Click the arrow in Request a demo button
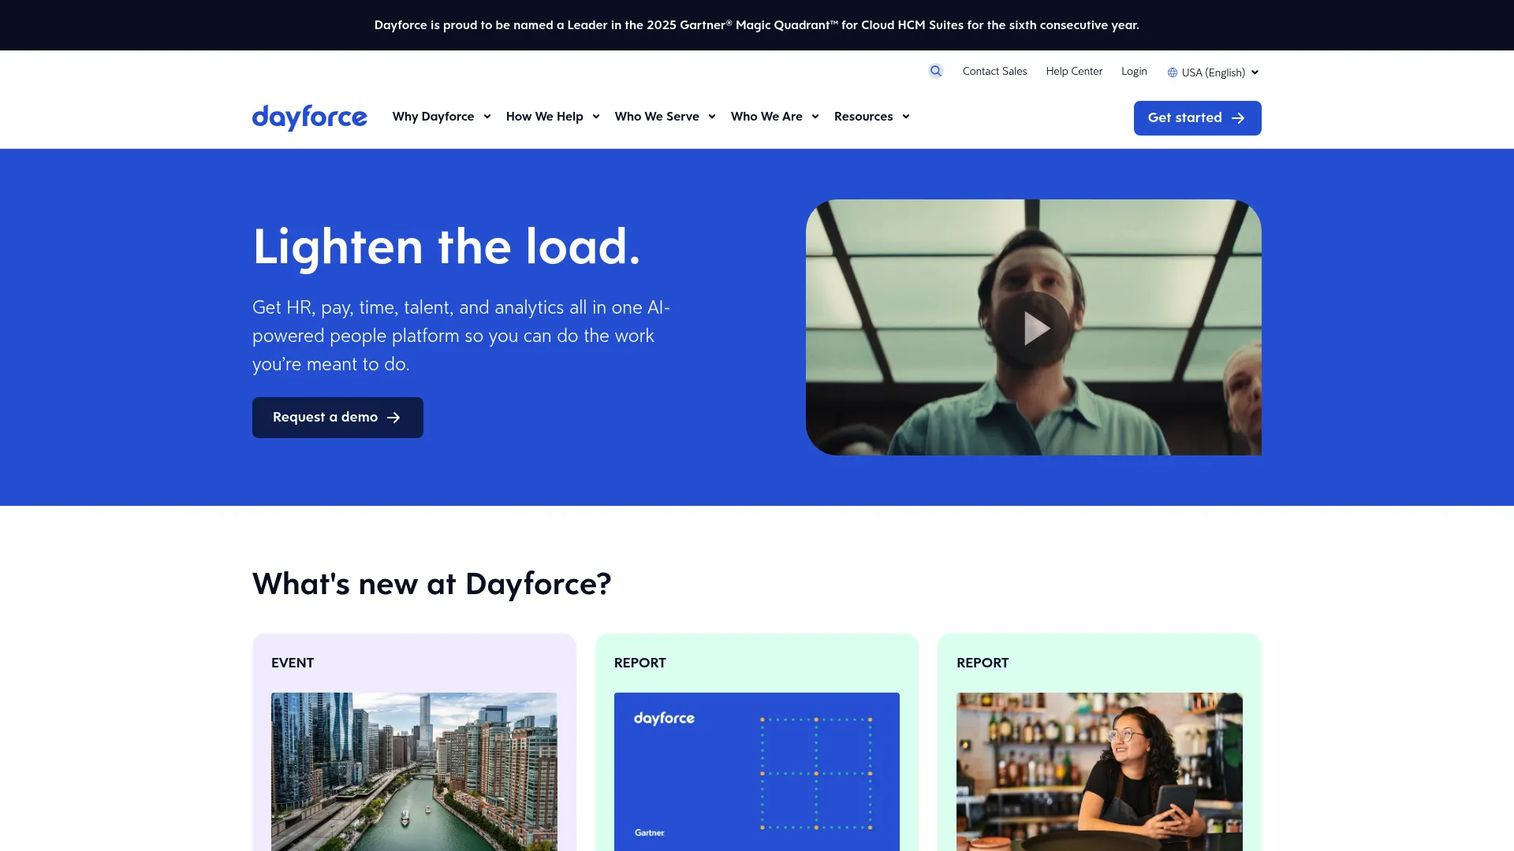This screenshot has width=1514, height=851. [x=394, y=418]
